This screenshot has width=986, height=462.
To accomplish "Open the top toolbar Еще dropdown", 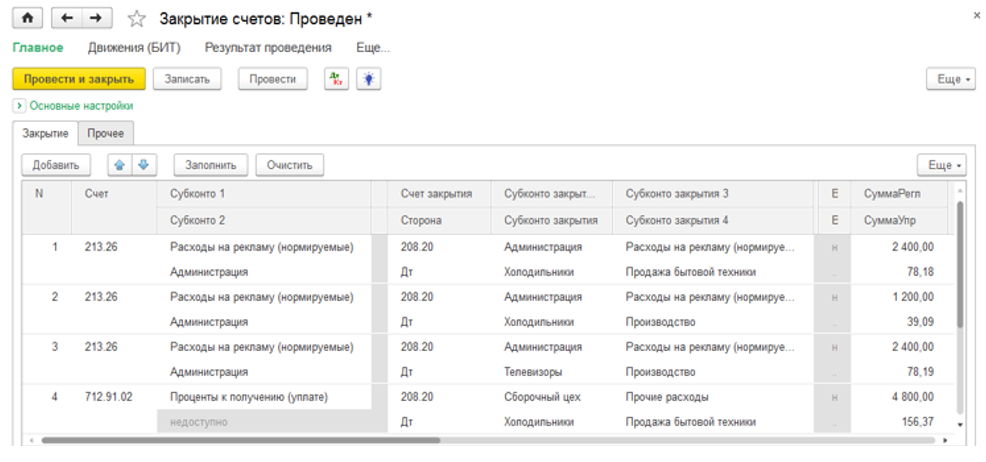I will pos(950,79).
